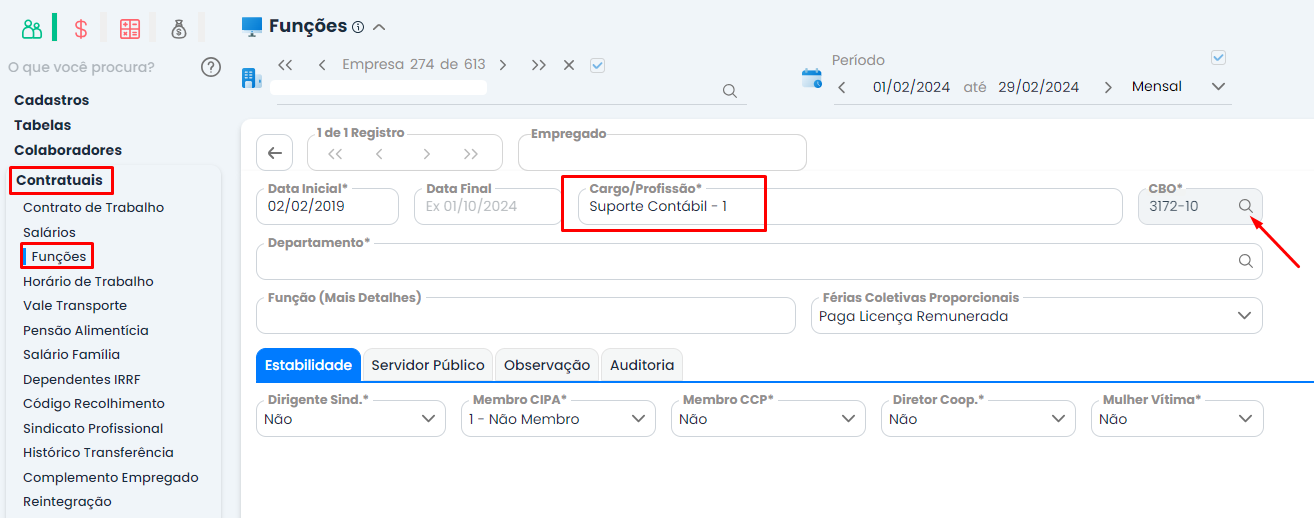Select the Estabilidade tab
This screenshot has width=1314, height=518.
(308, 365)
